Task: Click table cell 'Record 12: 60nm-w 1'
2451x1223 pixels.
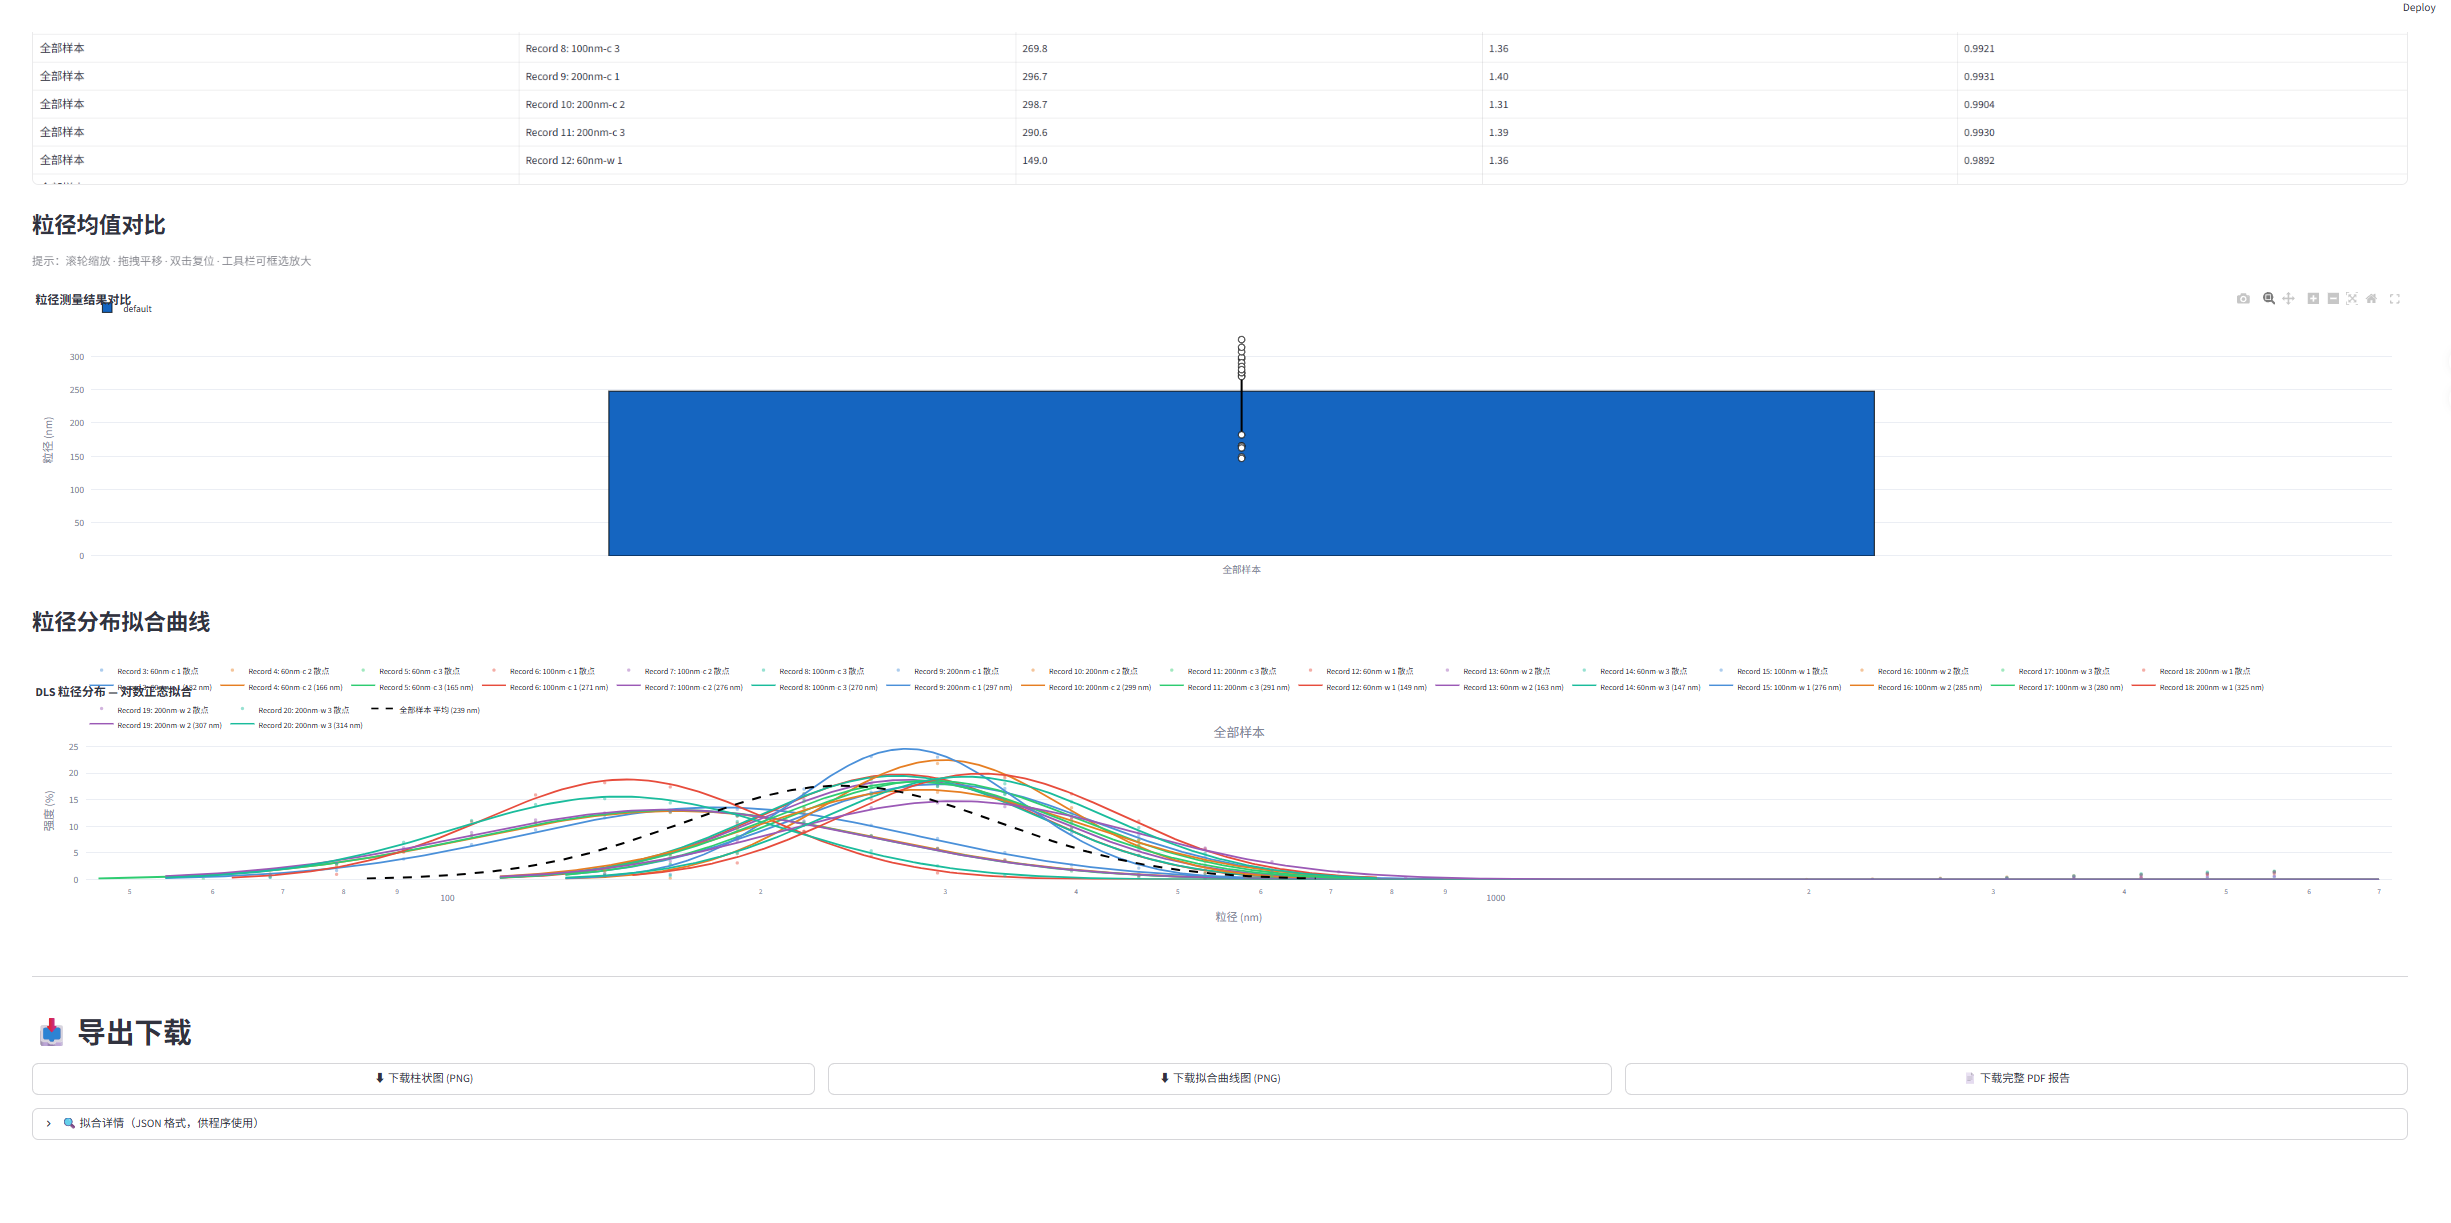Action: pos(767,161)
